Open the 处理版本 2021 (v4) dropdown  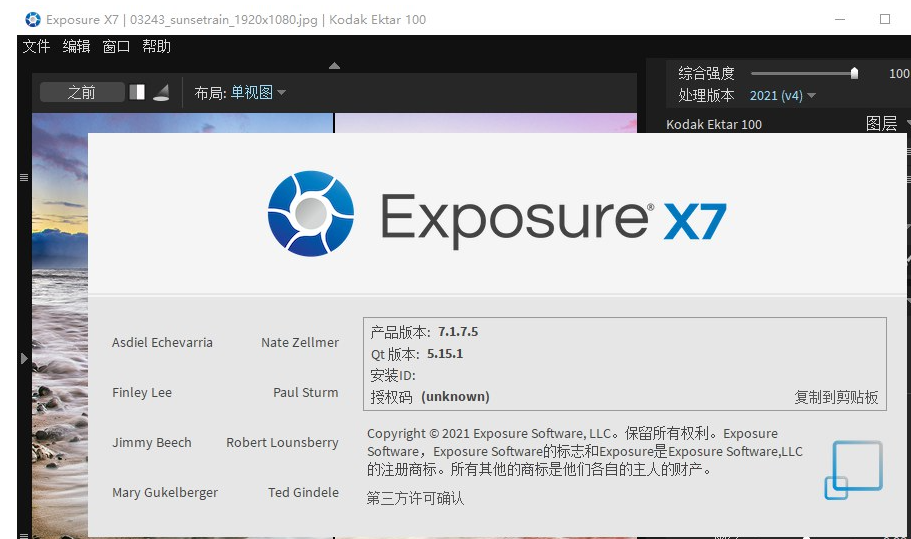pyautogui.click(x=782, y=95)
